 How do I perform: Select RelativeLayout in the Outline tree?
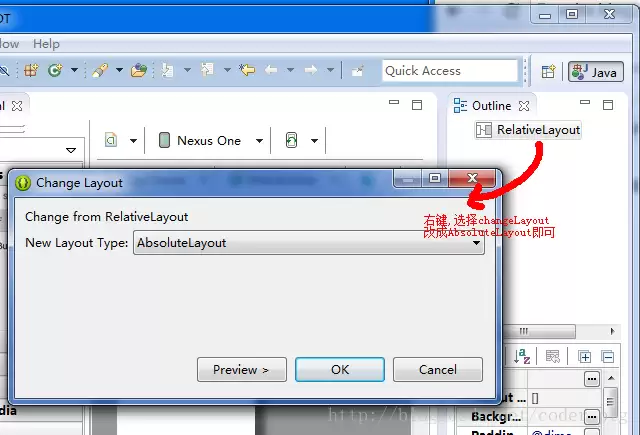coord(528,130)
